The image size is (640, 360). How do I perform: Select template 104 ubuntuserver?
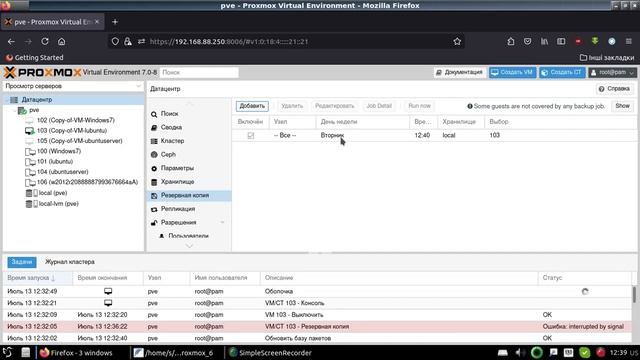62,172
